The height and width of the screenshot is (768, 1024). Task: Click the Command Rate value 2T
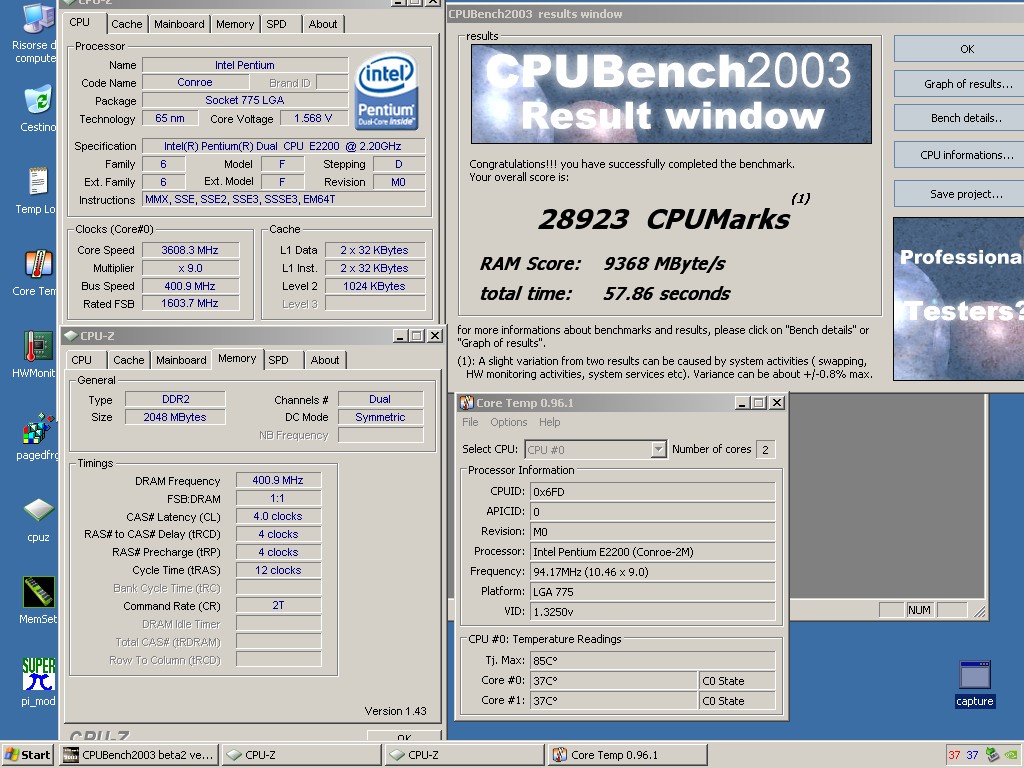click(278, 605)
